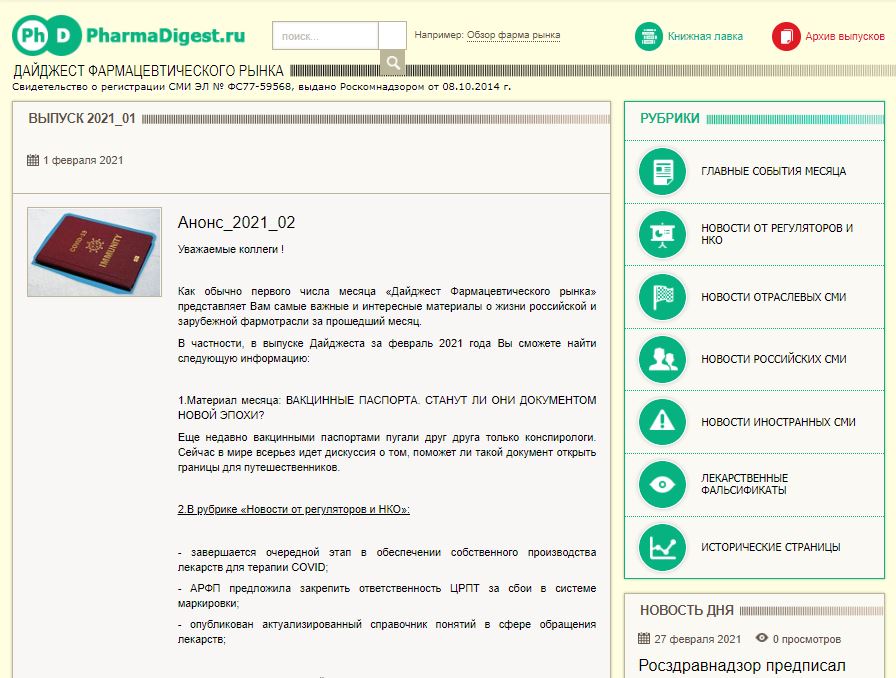Image resolution: width=896 pixels, height=678 pixels.
Task: Click the Лекарственные фальсификаты eye icon
Action: point(662,485)
